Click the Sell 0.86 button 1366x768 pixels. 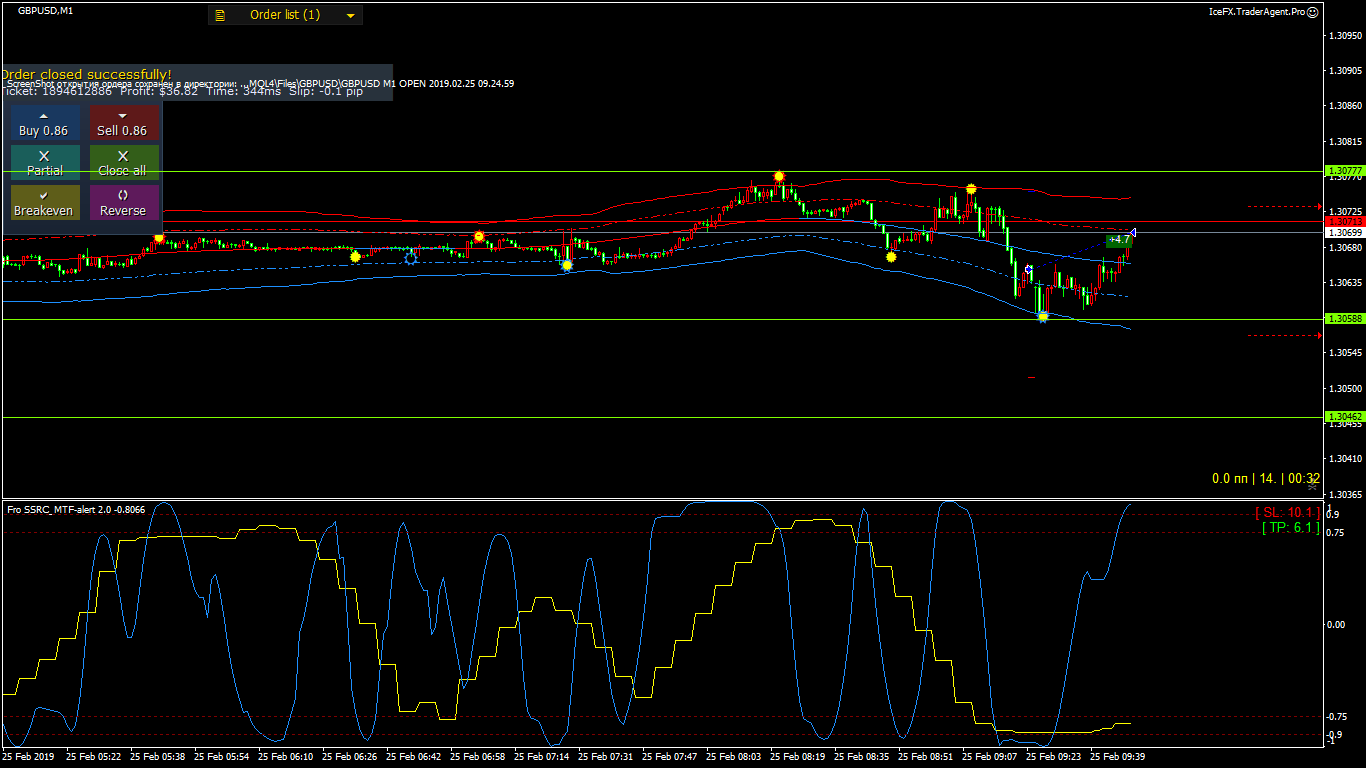point(123,124)
